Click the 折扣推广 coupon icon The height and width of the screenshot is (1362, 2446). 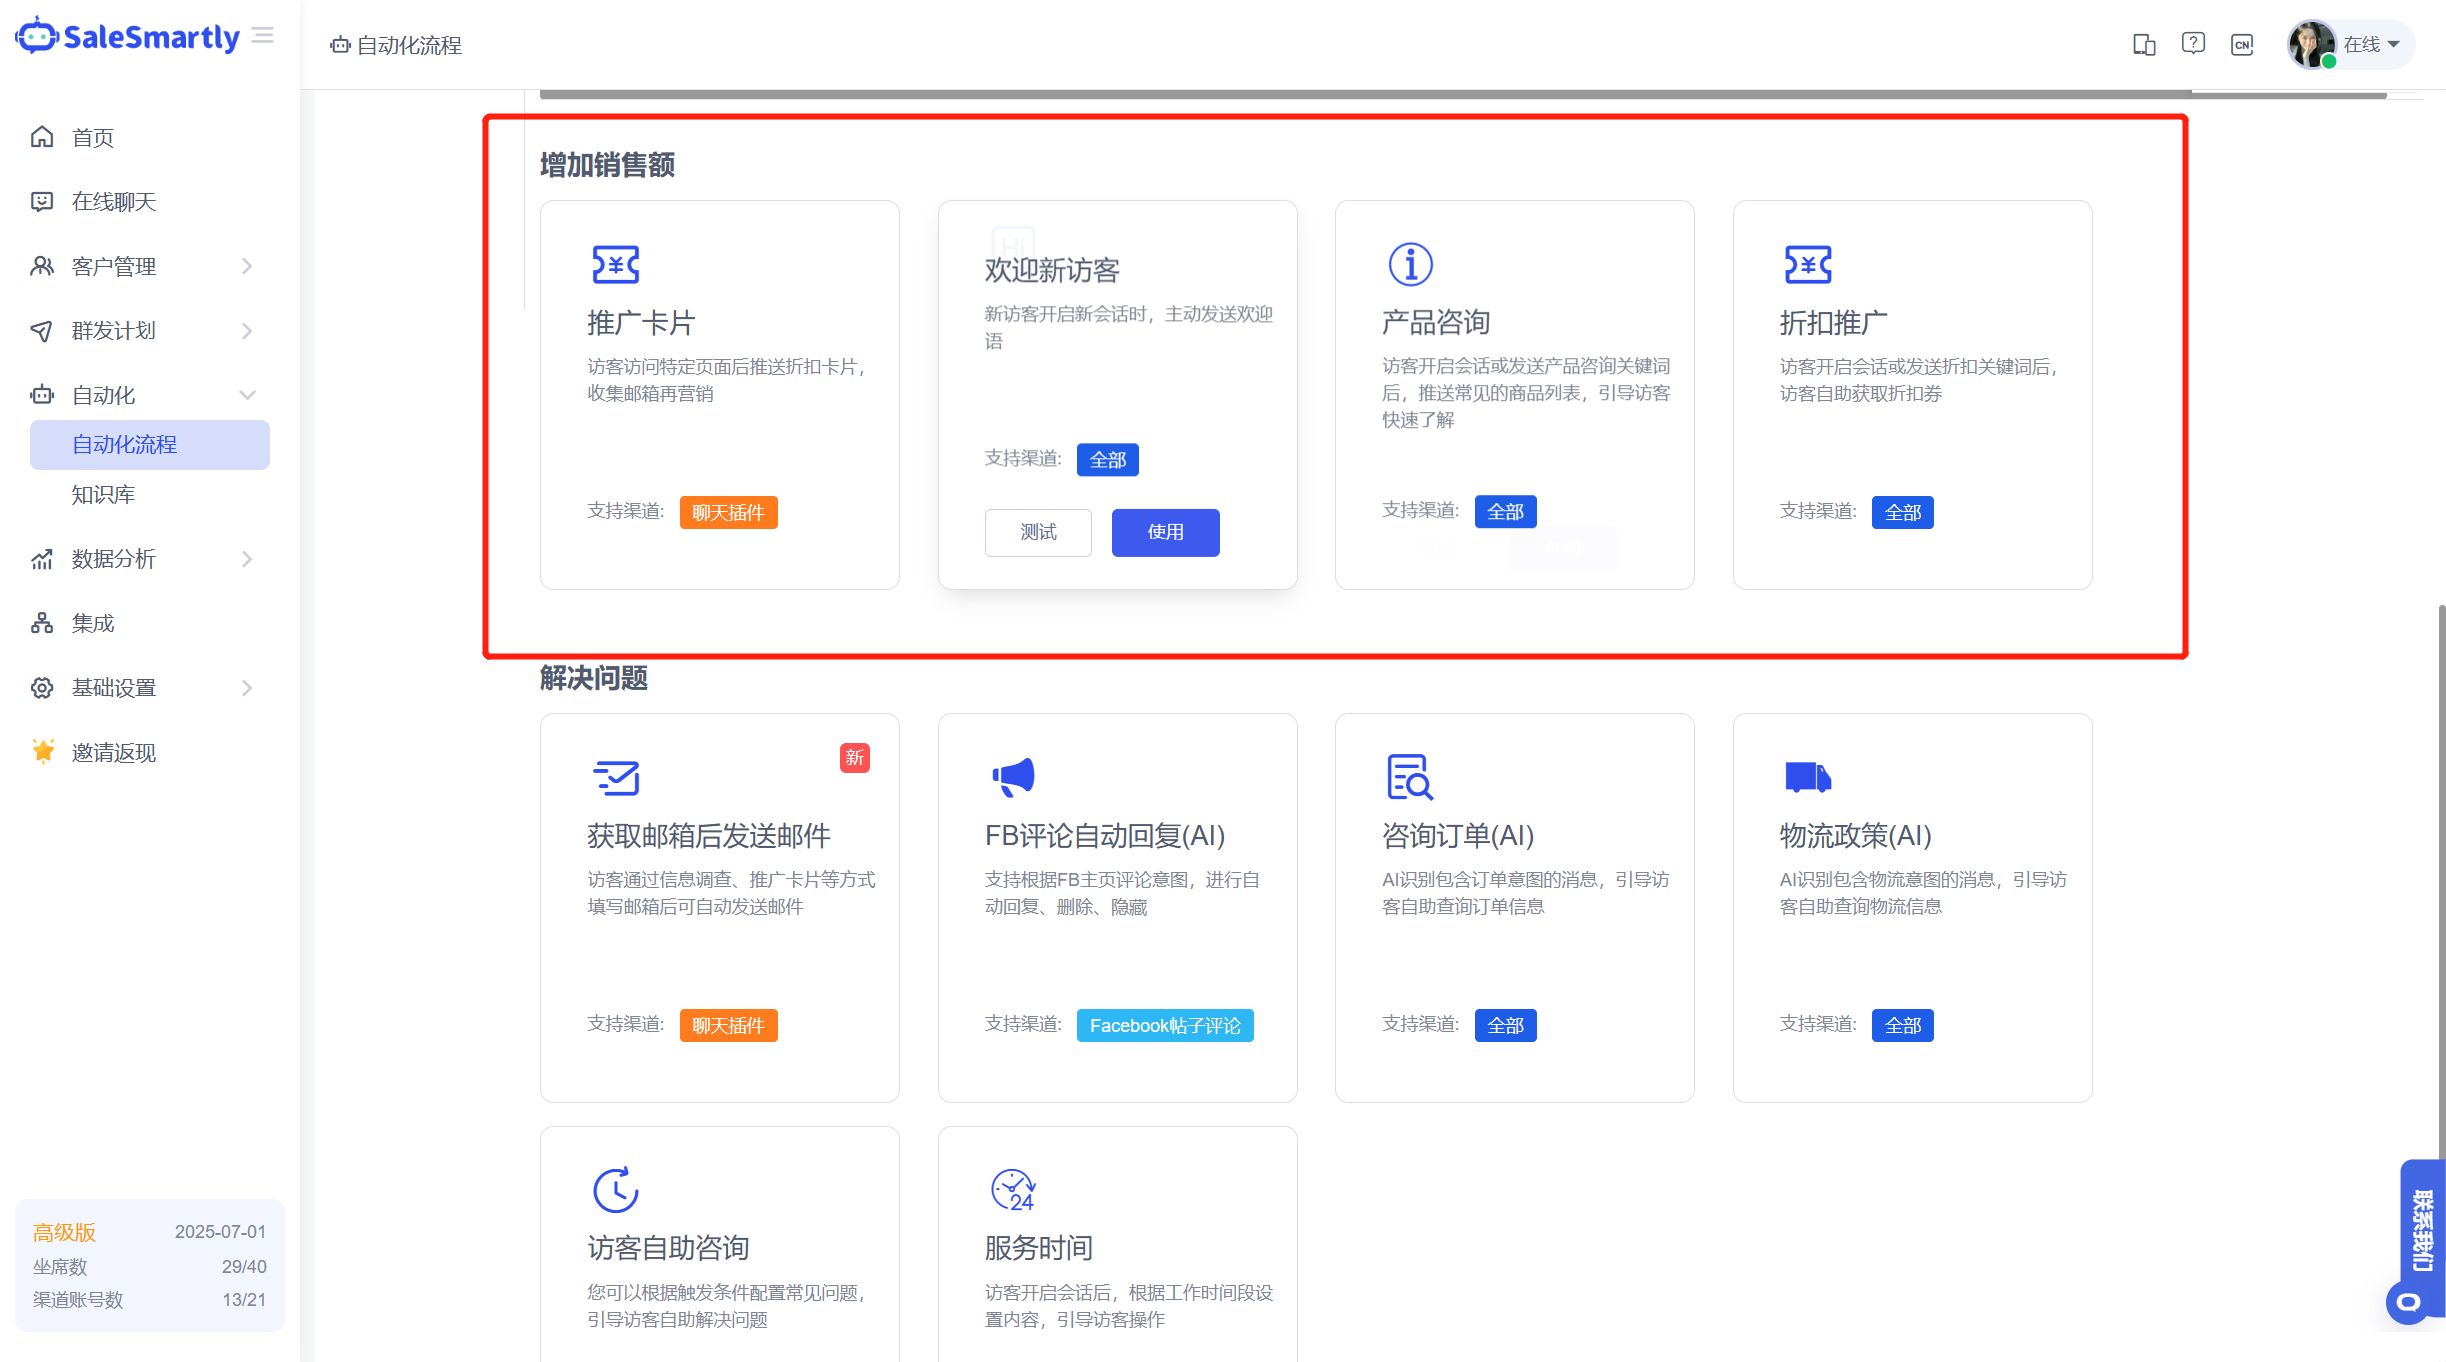click(1808, 264)
